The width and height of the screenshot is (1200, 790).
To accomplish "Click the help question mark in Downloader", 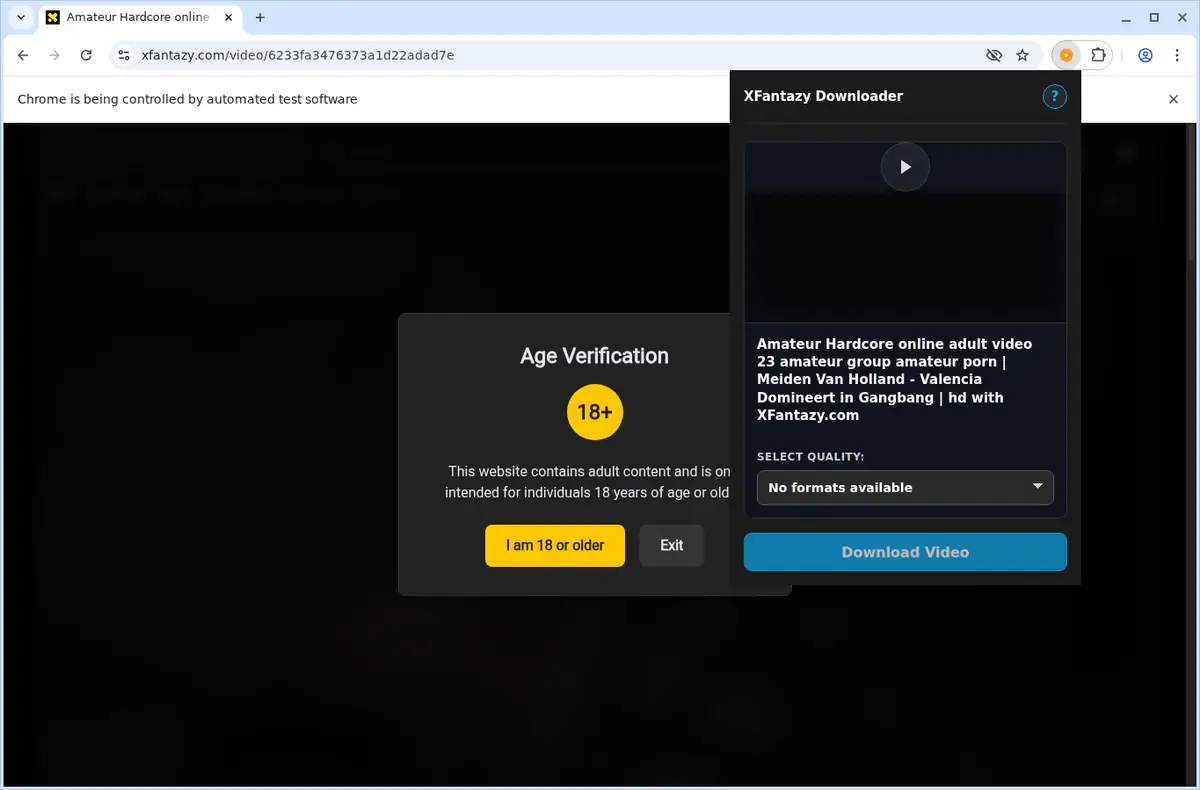I will [1054, 96].
